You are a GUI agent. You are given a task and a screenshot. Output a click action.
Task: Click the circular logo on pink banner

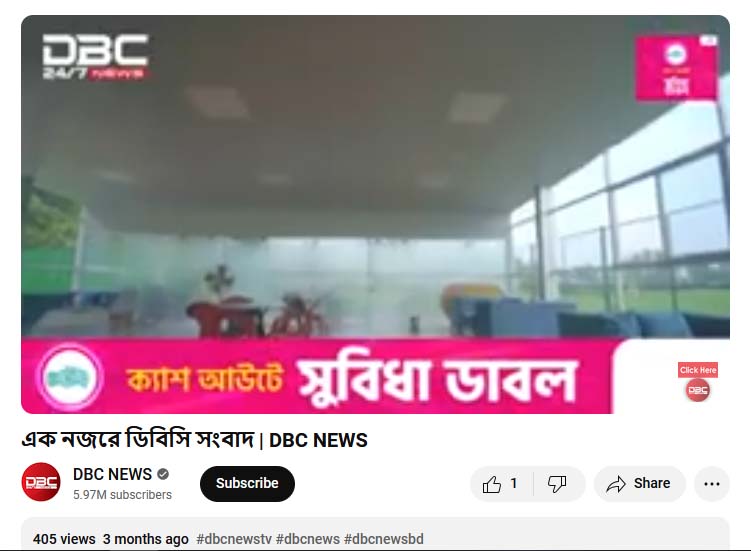click(x=70, y=378)
